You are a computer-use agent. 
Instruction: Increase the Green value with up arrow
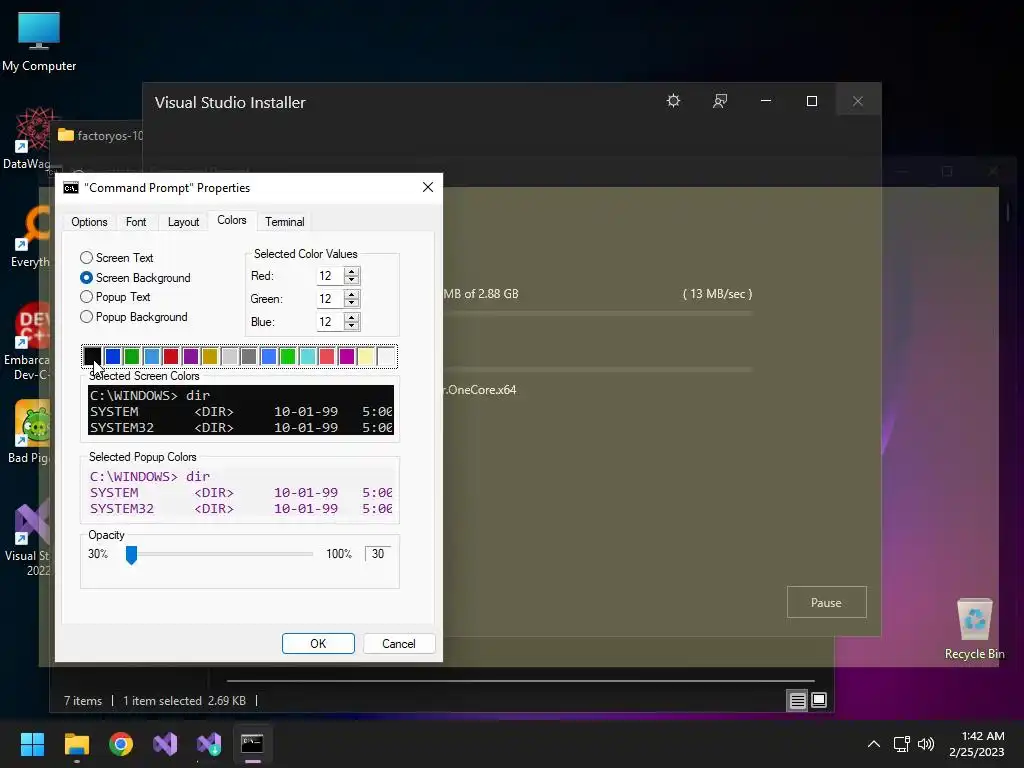point(351,295)
